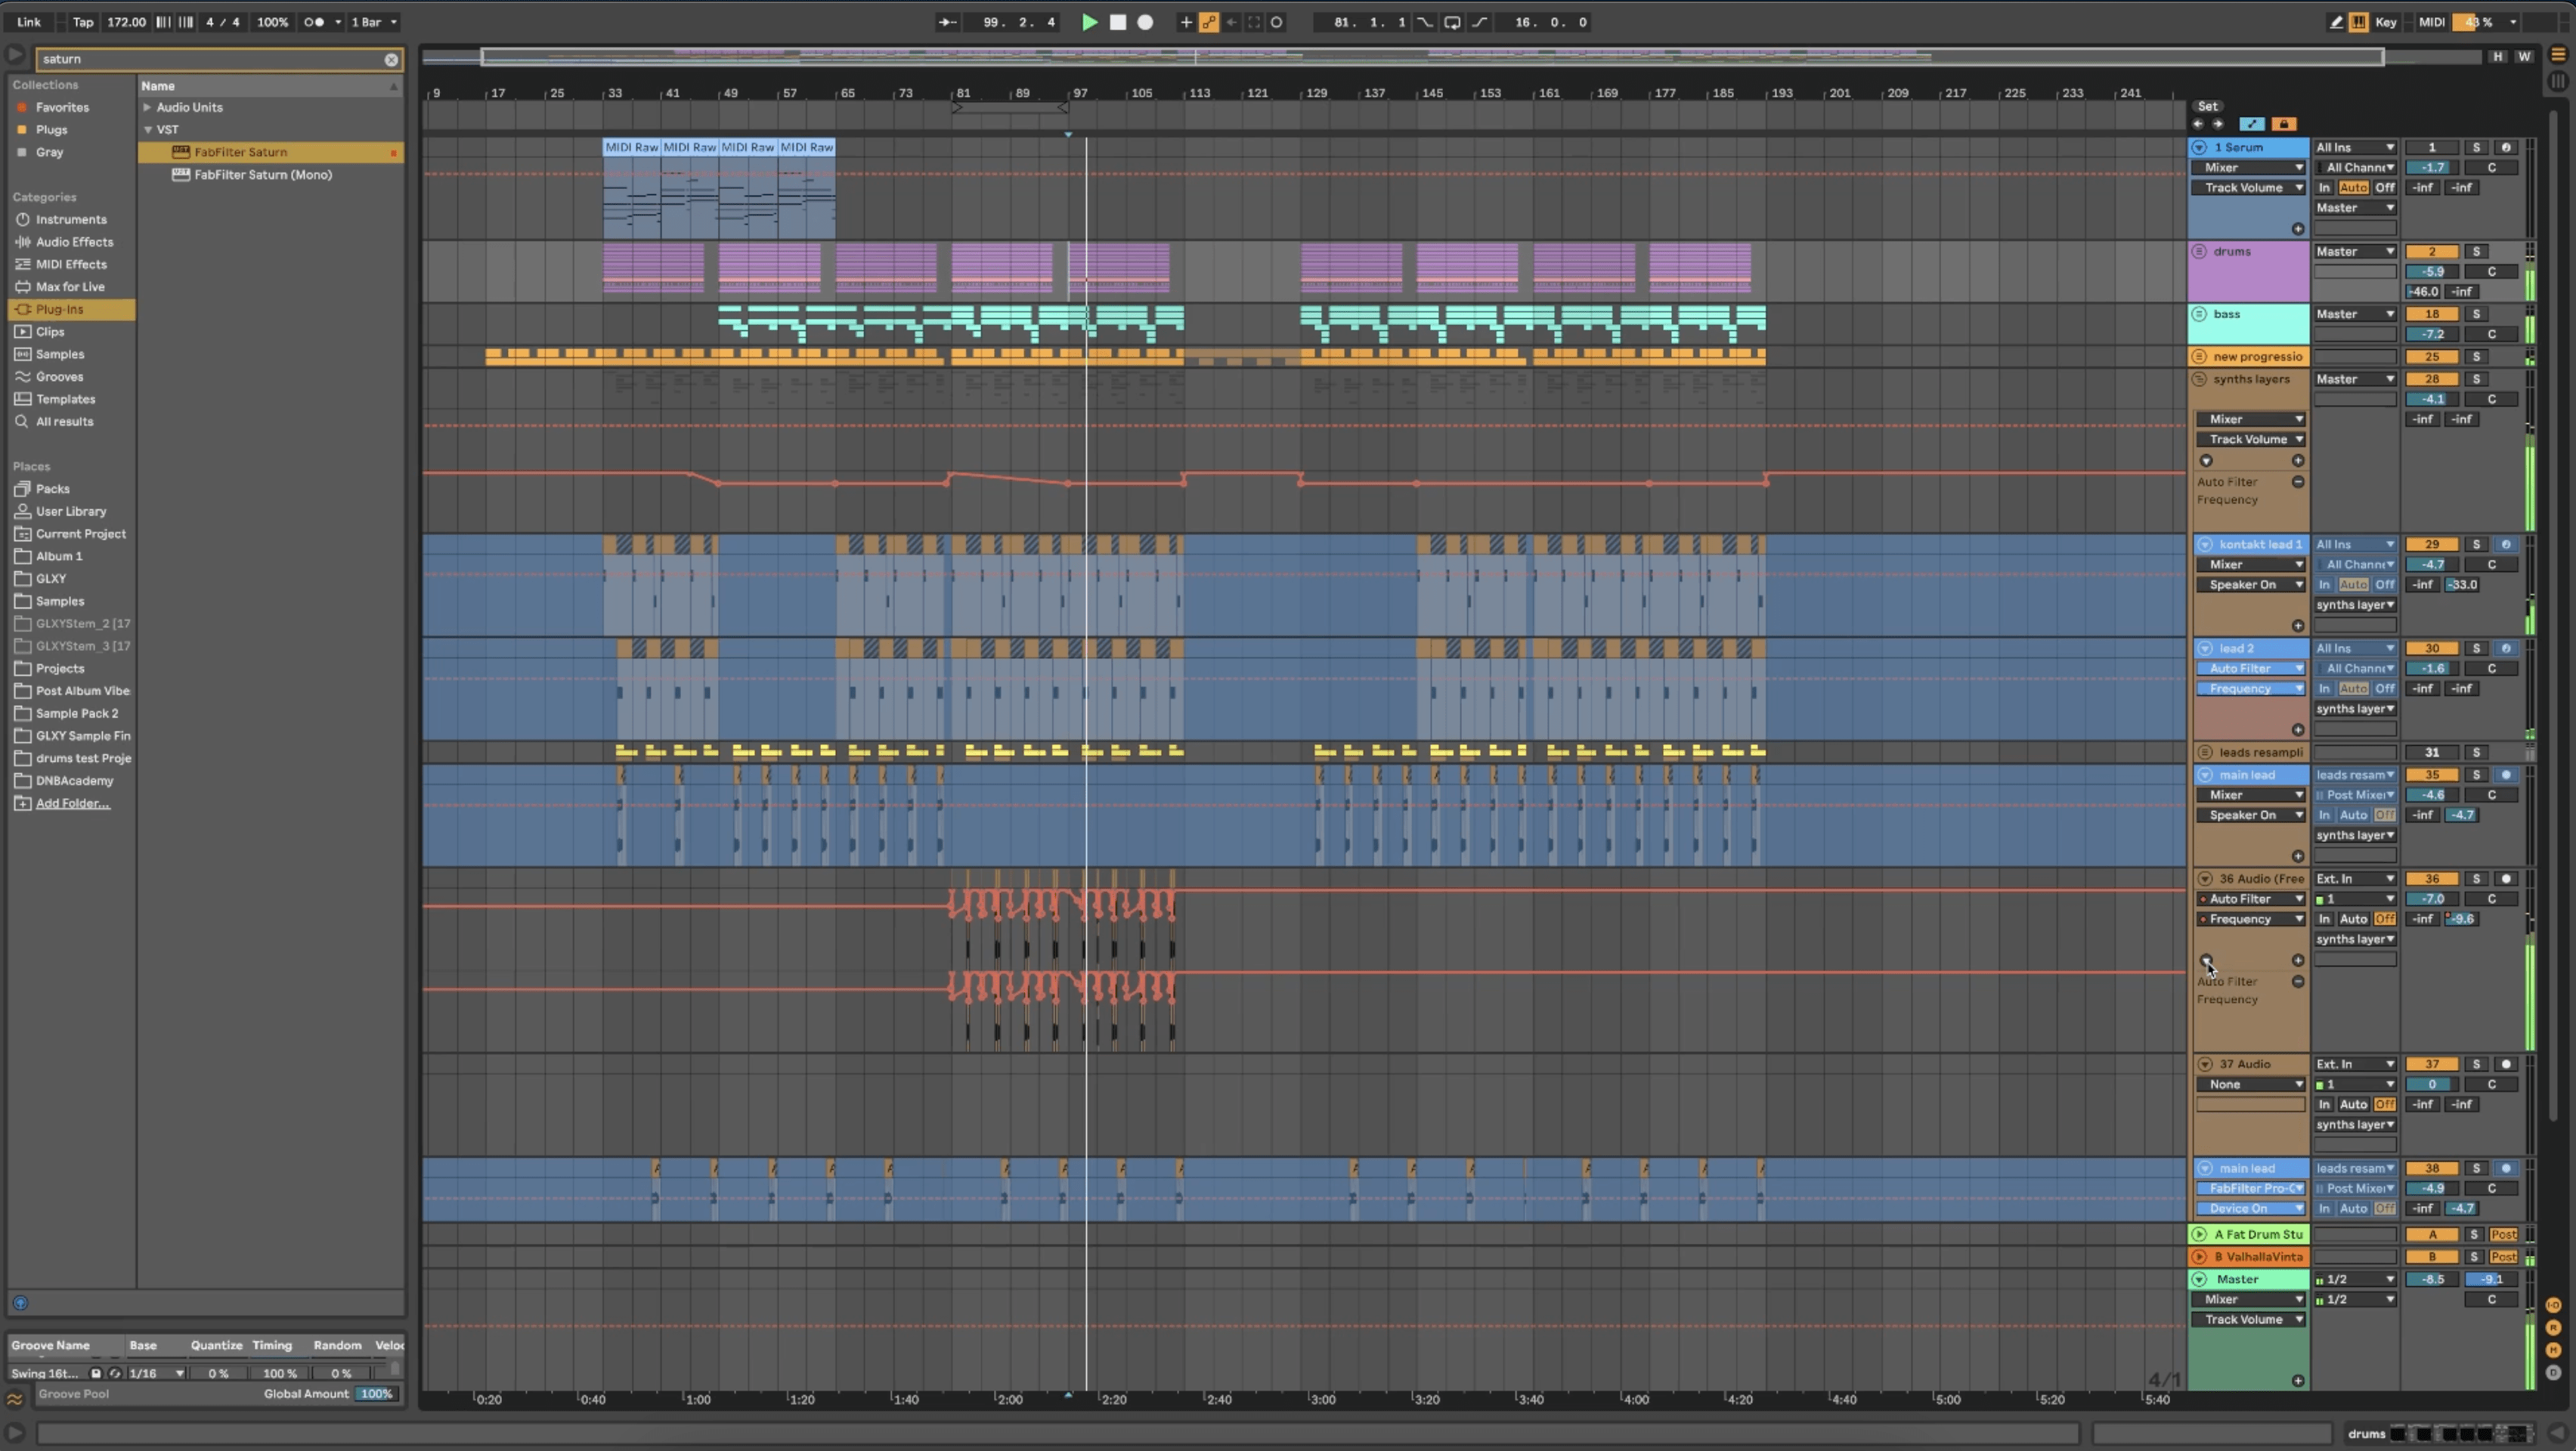Image resolution: width=2576 pixels, height=1451 pixels.
Task: Remove Auto Filter lane on synths layers
Action: tap(2298, 482)
